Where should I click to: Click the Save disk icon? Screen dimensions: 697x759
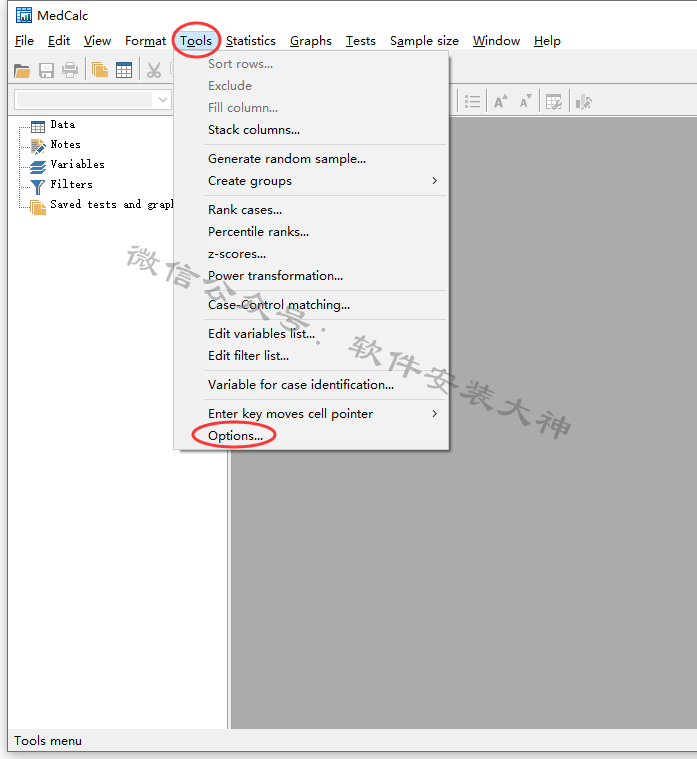click(x=46, y=71)
